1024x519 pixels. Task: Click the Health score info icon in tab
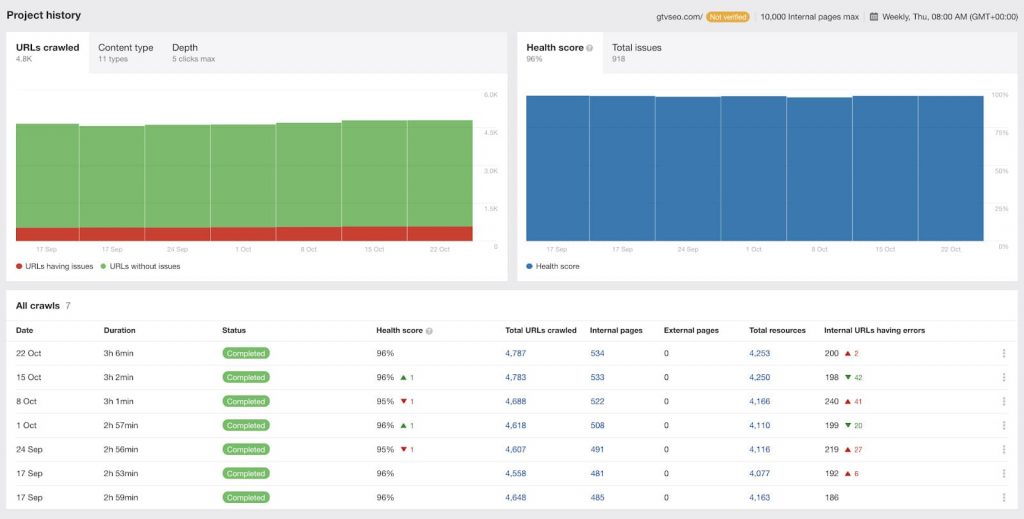point(590,48)
